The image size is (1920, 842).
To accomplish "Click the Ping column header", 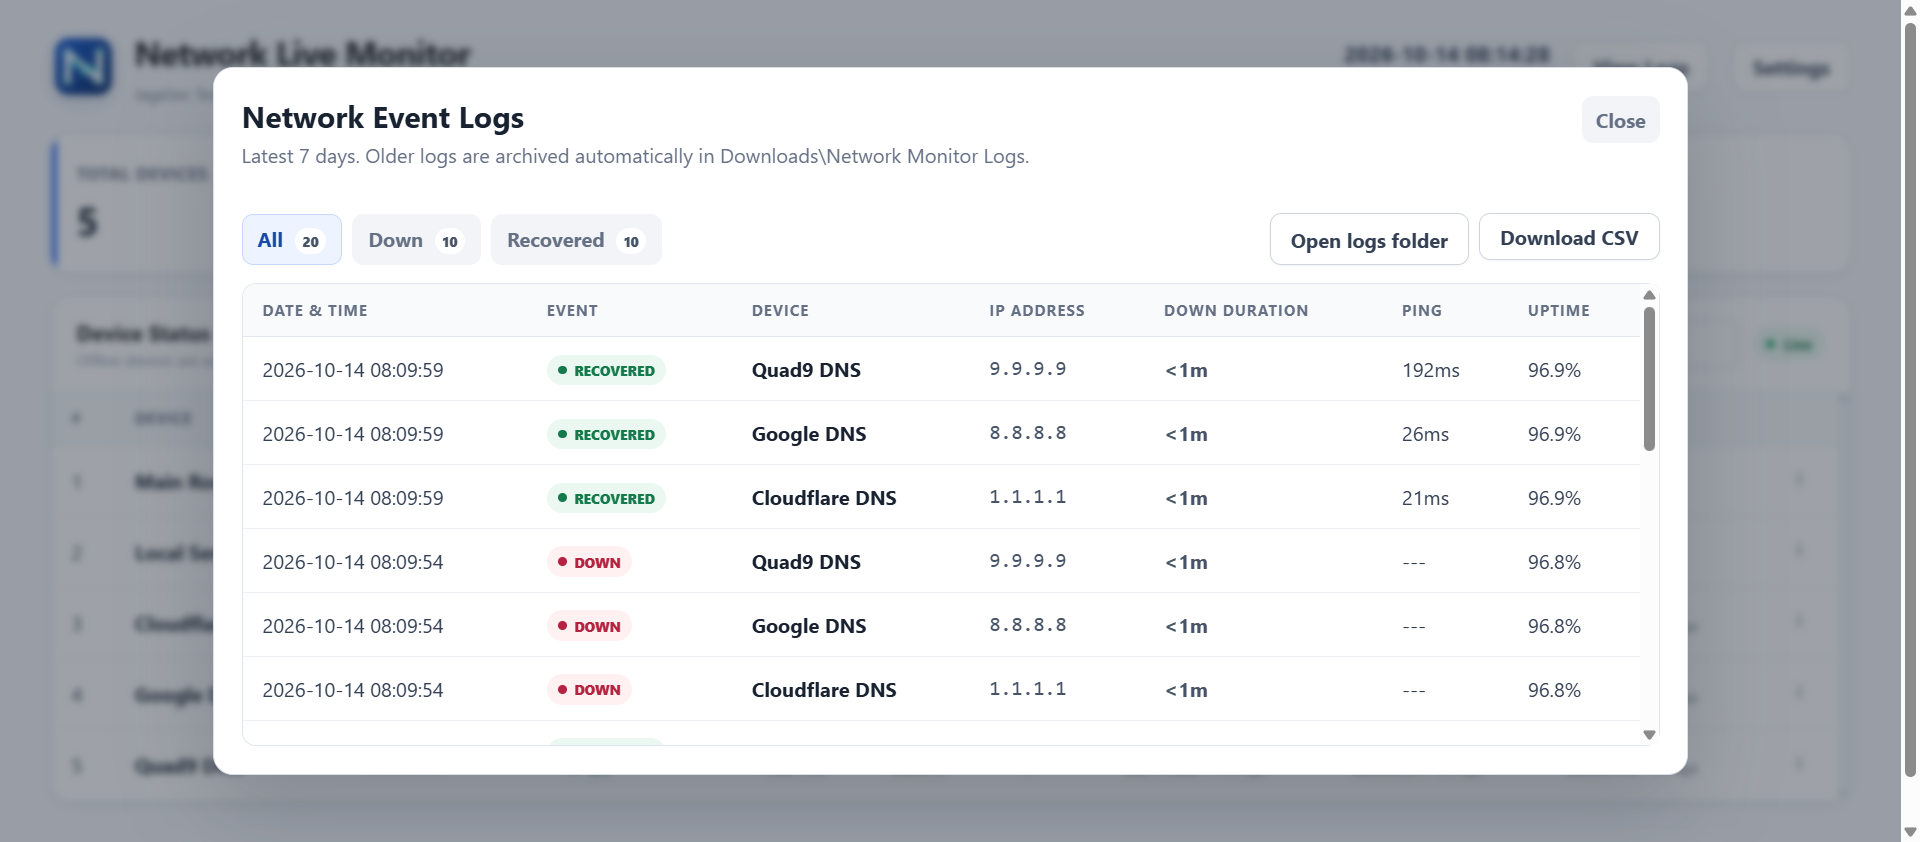I will (x=1422, y=311).
